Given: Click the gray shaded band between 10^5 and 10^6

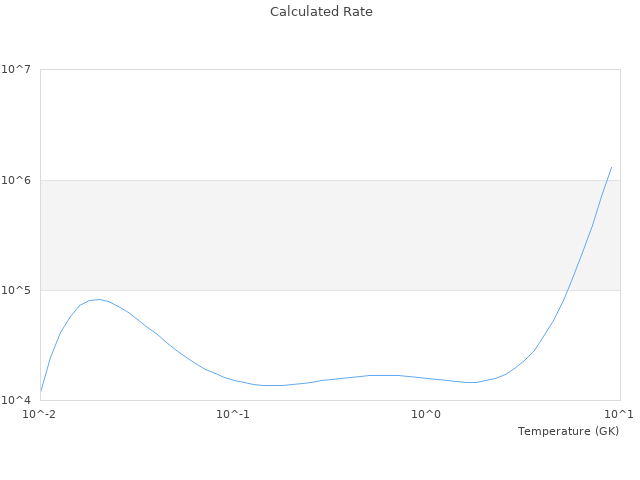Looking at the screenshot, I should [x=330, y=235].
